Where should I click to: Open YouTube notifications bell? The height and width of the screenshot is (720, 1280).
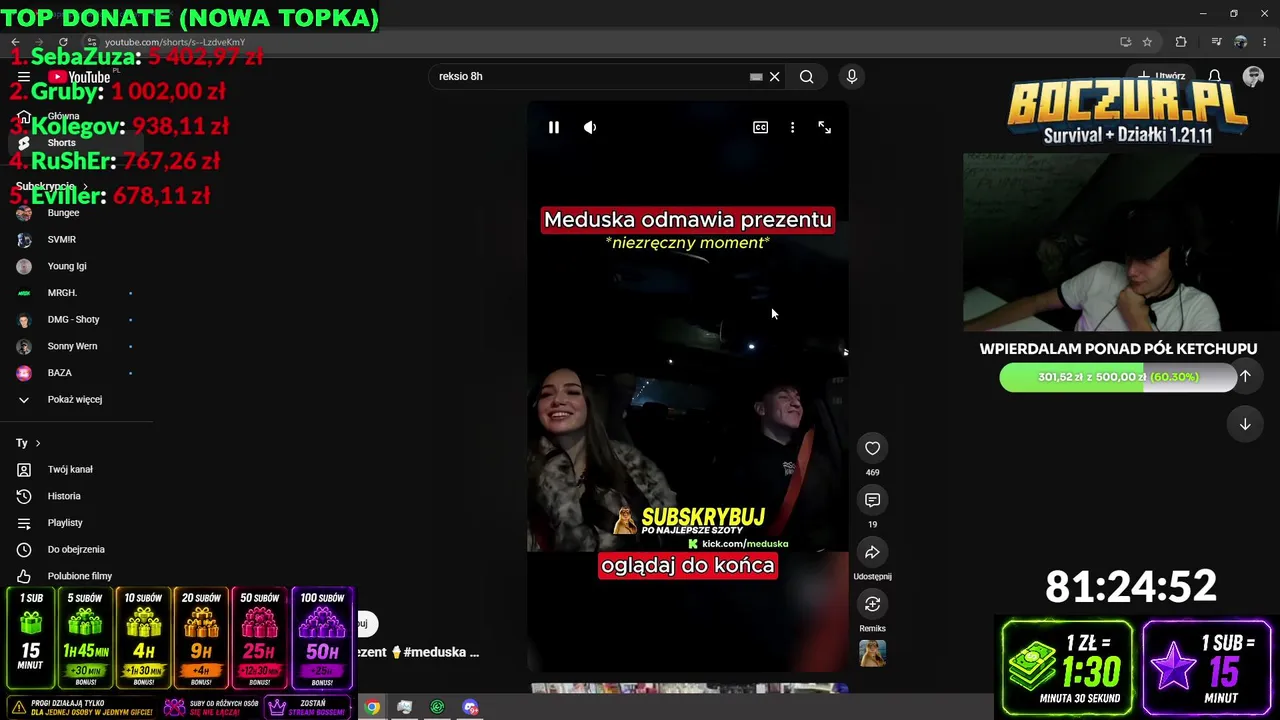pos(1214,76)
